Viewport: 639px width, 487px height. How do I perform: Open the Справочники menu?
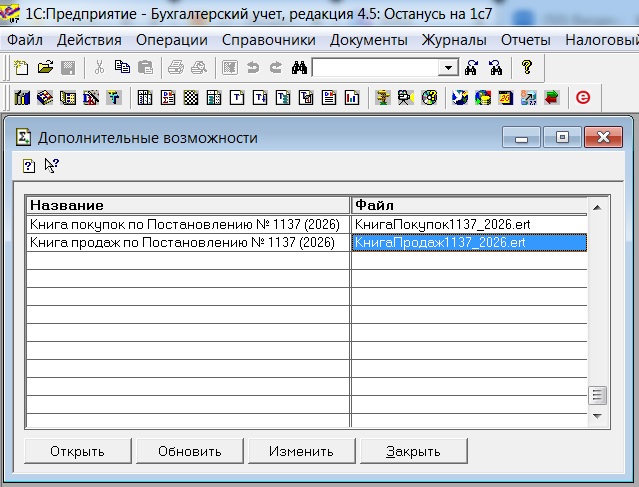269,40
